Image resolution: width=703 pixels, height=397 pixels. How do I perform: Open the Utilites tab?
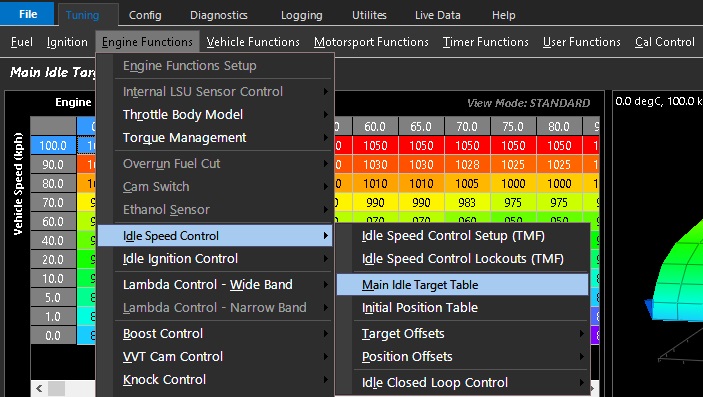pos(369,15)
